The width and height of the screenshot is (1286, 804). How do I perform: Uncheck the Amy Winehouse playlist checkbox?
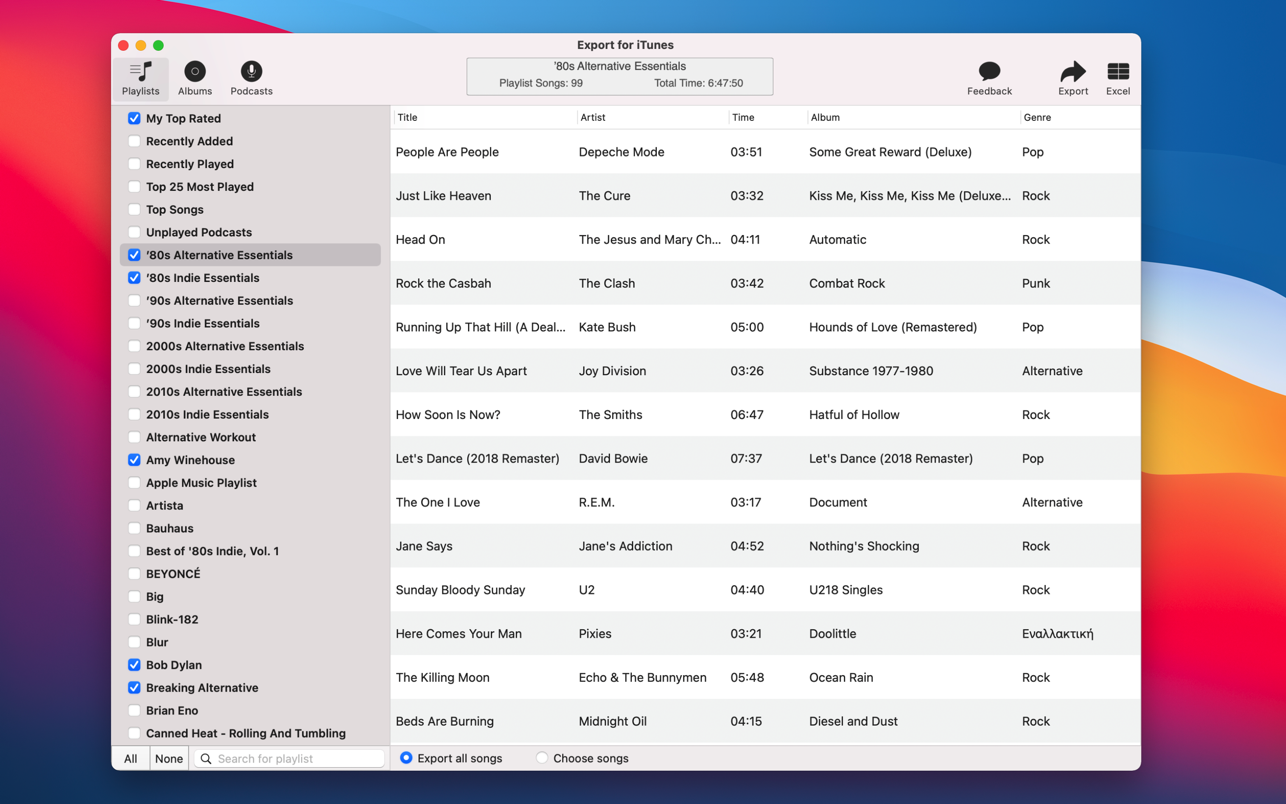134,460
